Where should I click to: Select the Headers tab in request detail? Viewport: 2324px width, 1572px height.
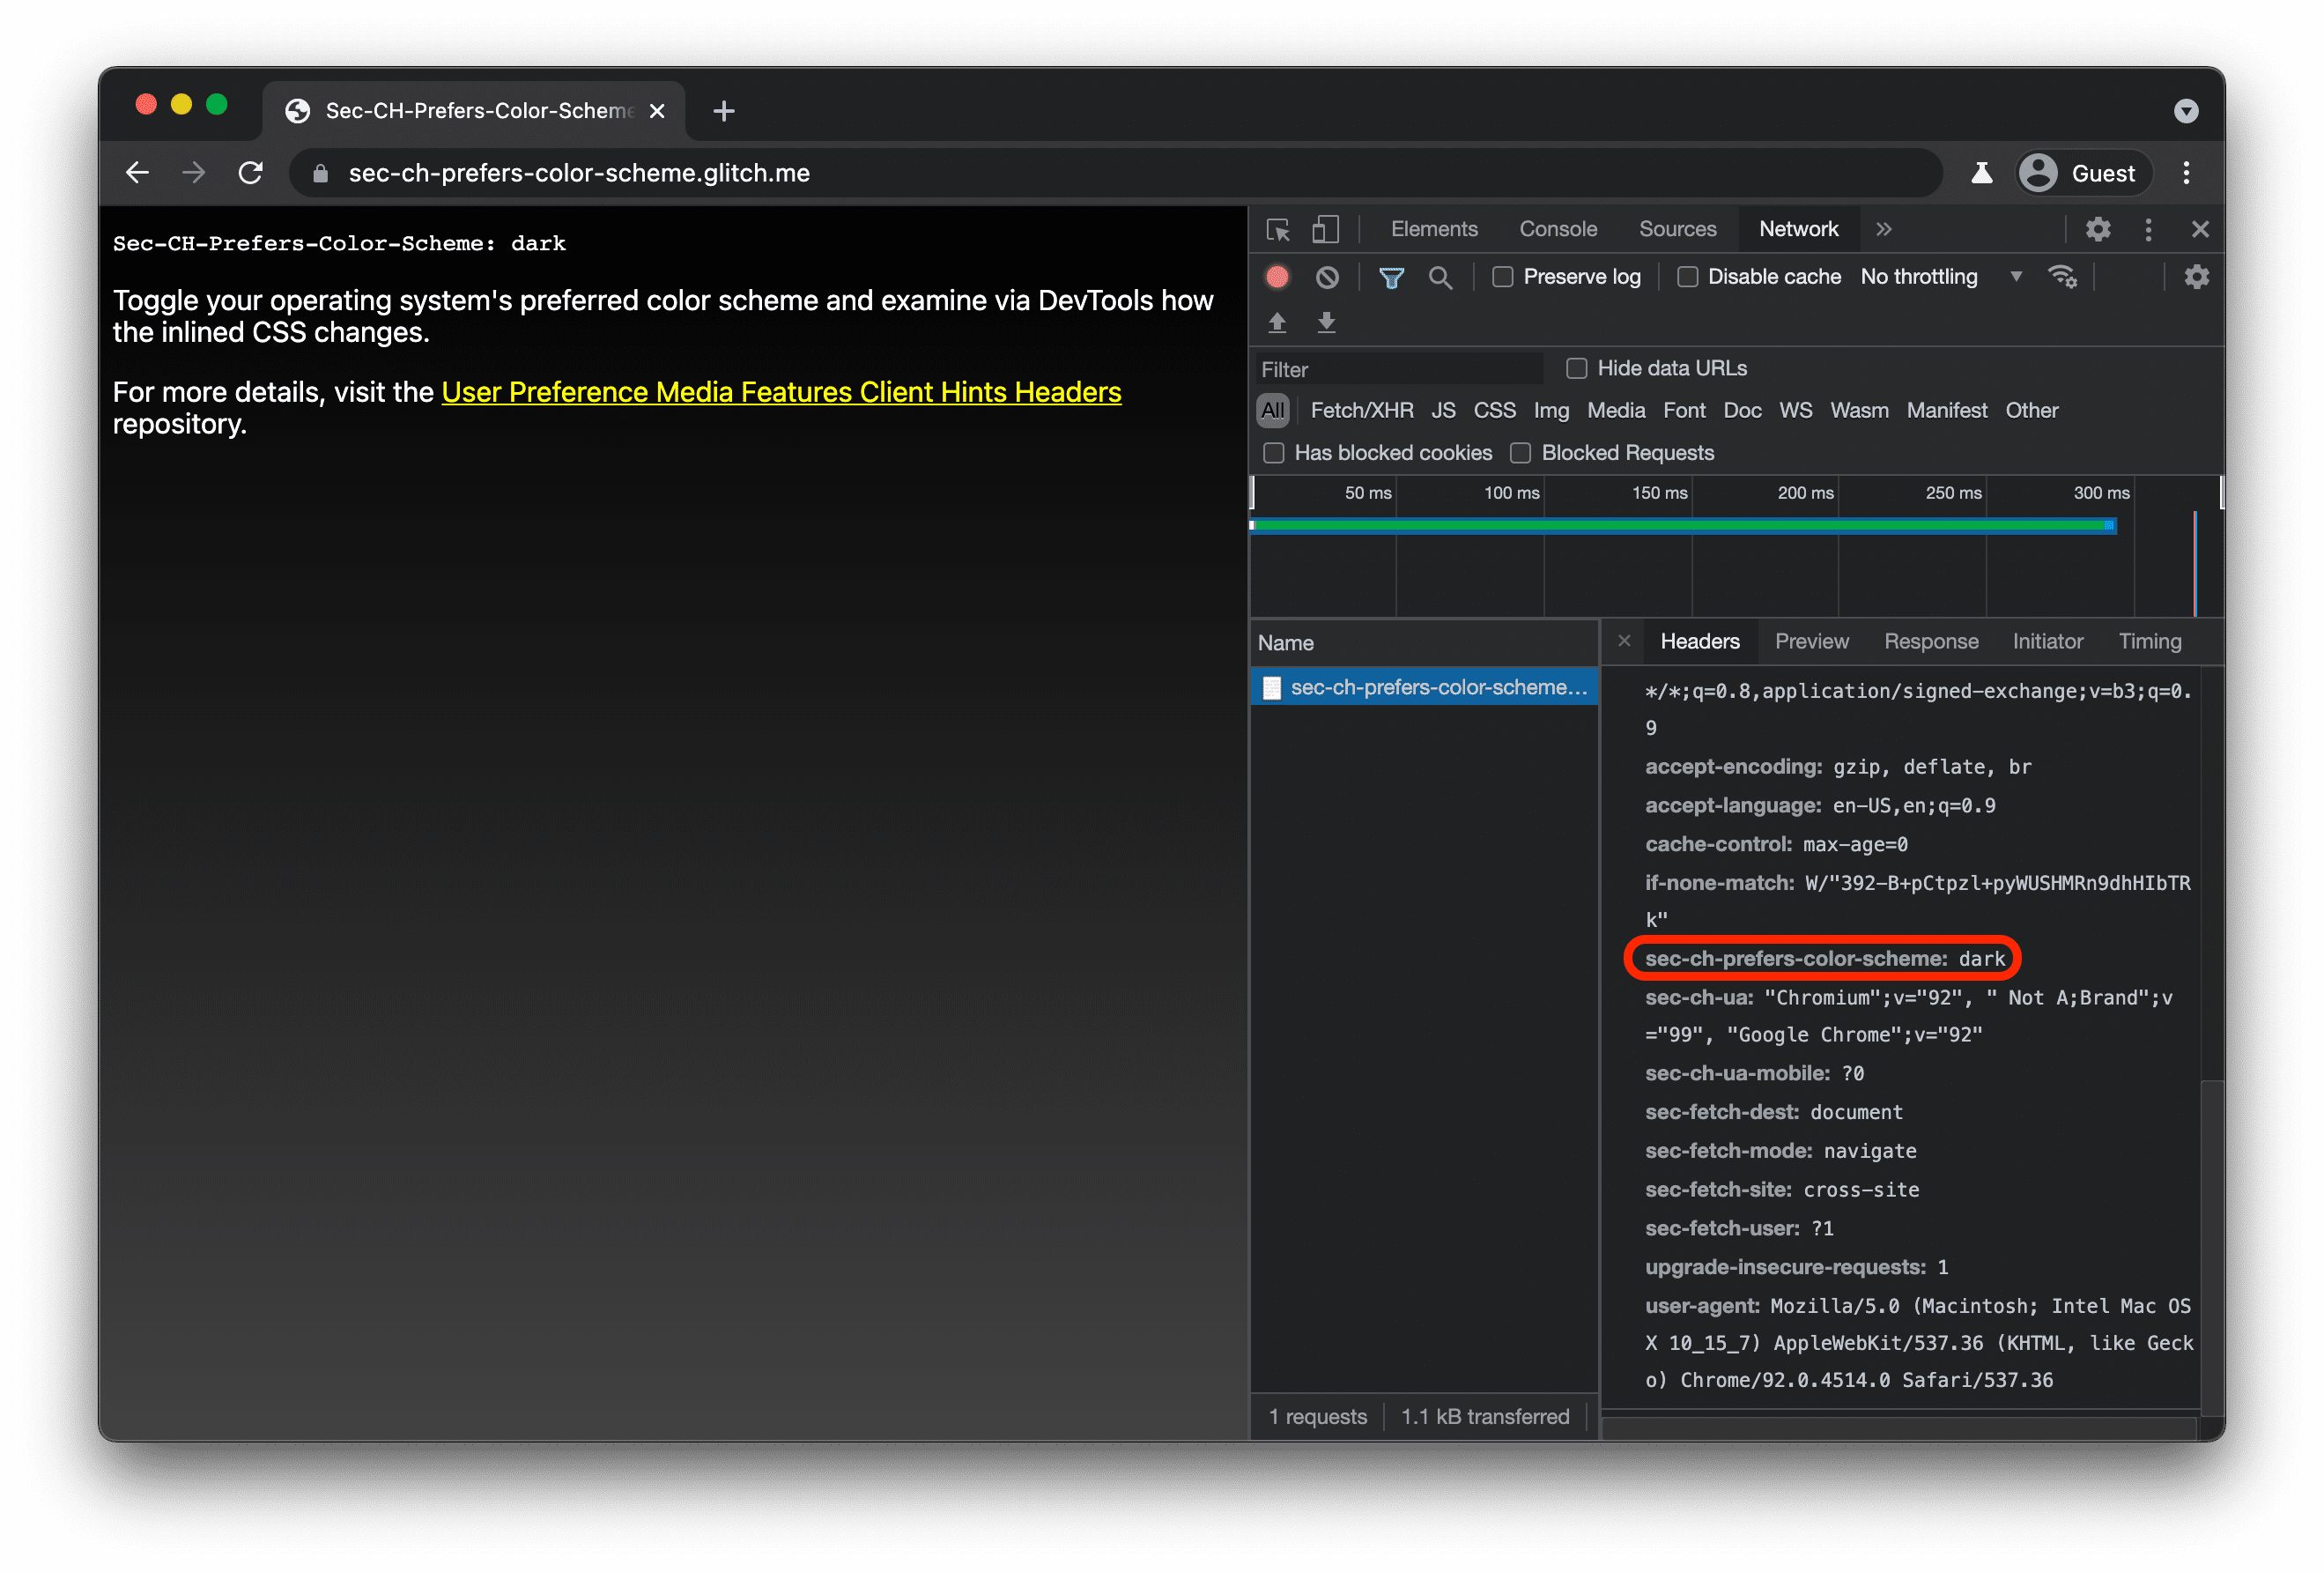tap(1699, 641)
